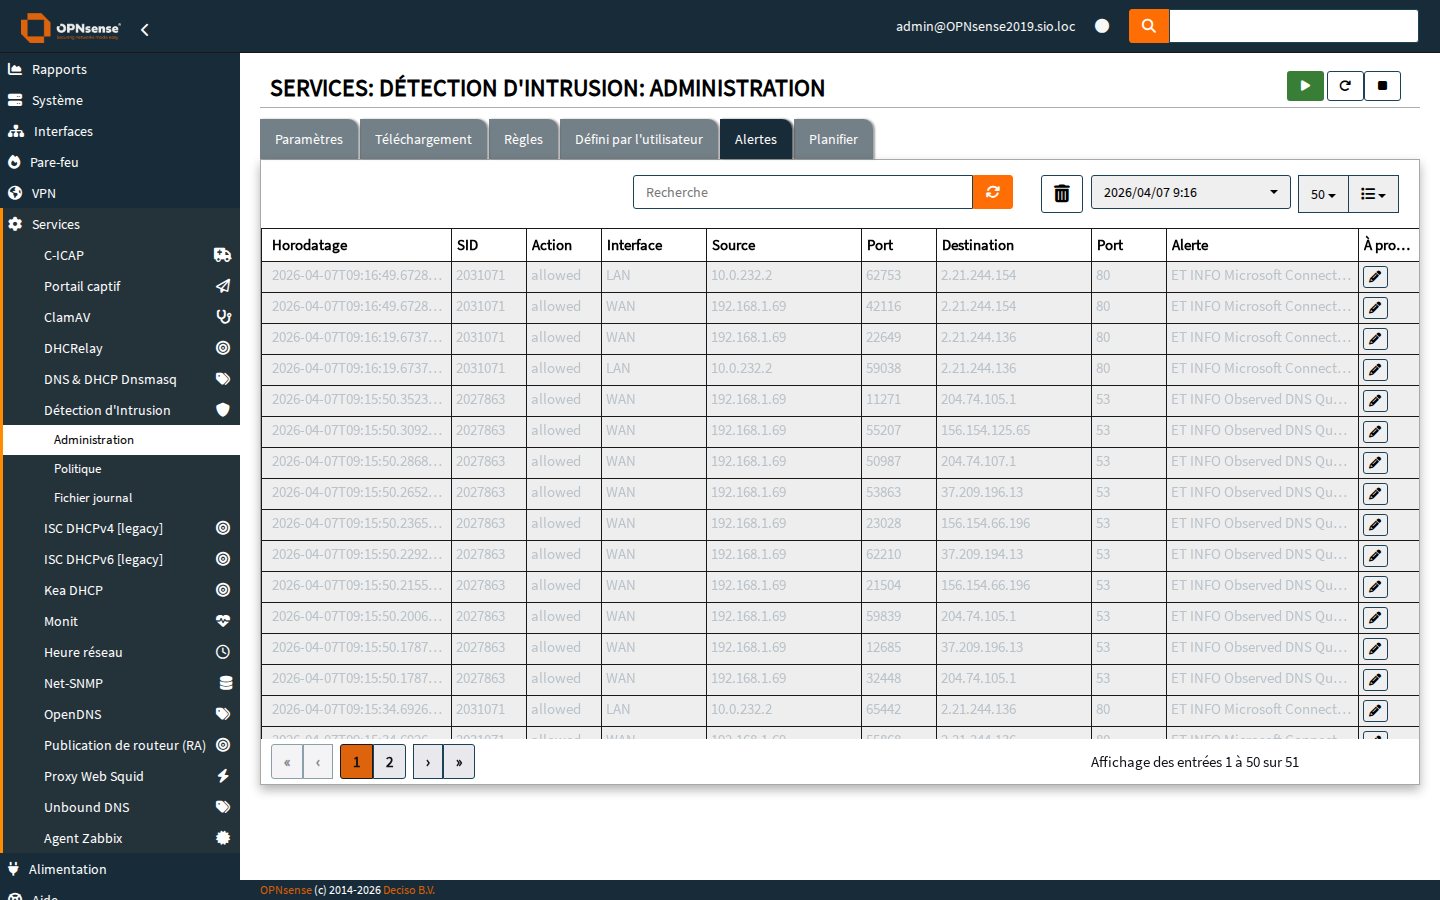Screen dimensions: 1440x900
Task: Click the orange search magnifier button
Action: pyautogui.click(x=1149, y=26)
